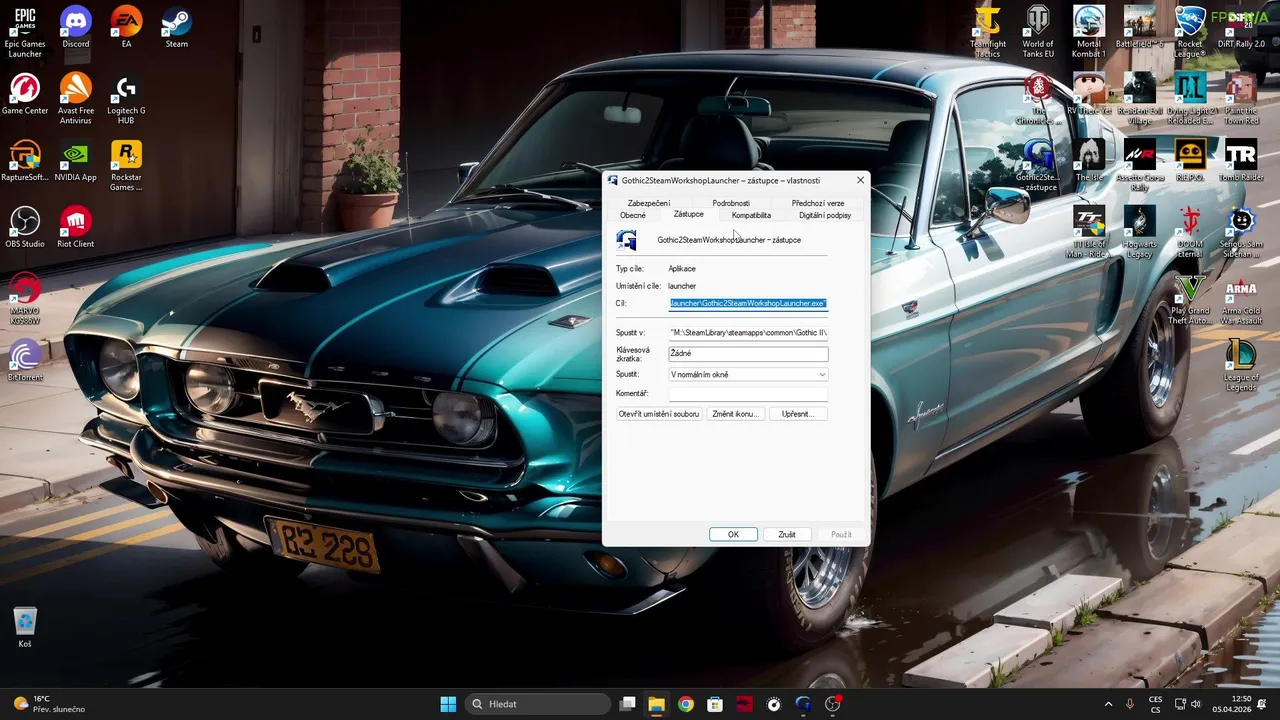Select Teamfight Tactics desktop icon
Screen dimensions: 1280x720
tap(988, 32)
